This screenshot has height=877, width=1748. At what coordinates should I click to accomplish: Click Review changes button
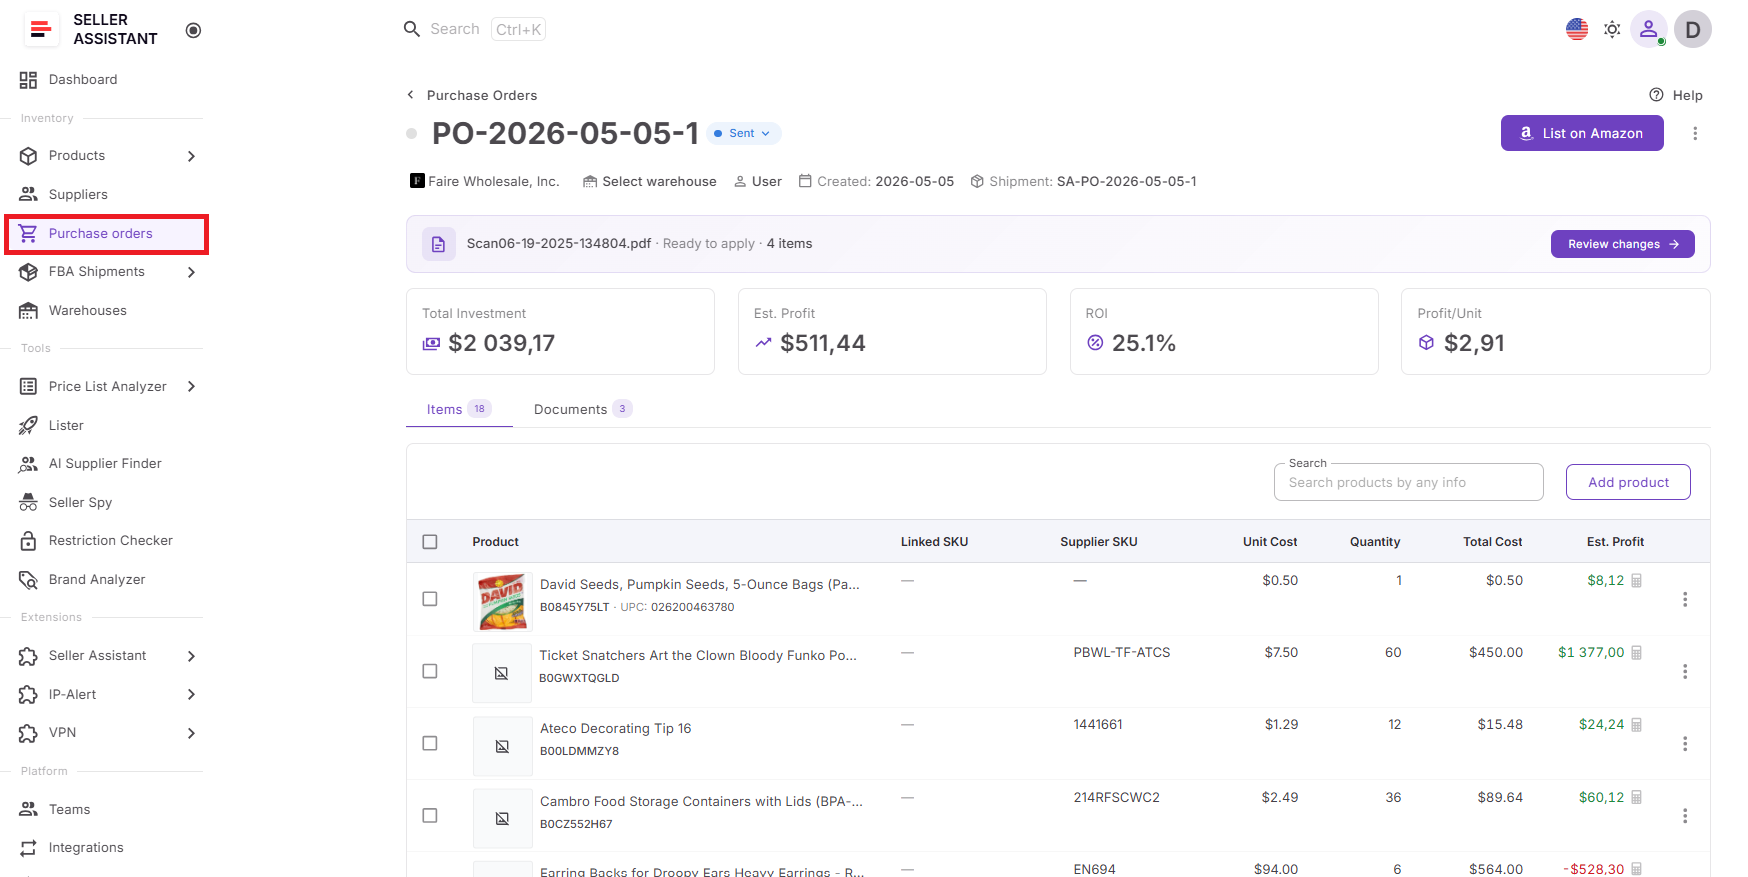[1622, 244]
